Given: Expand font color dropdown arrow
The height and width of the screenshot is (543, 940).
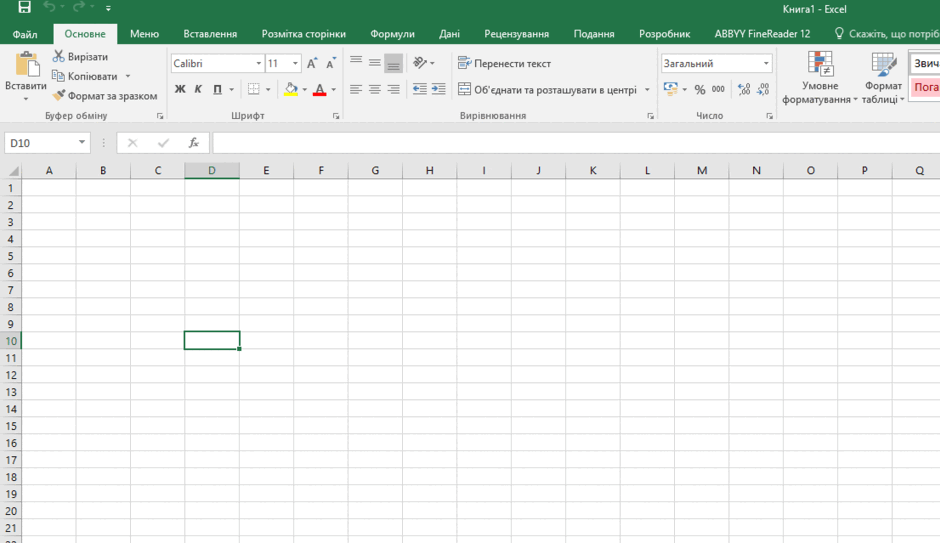Looking at the screenshot, I should (x=334, y=89).
